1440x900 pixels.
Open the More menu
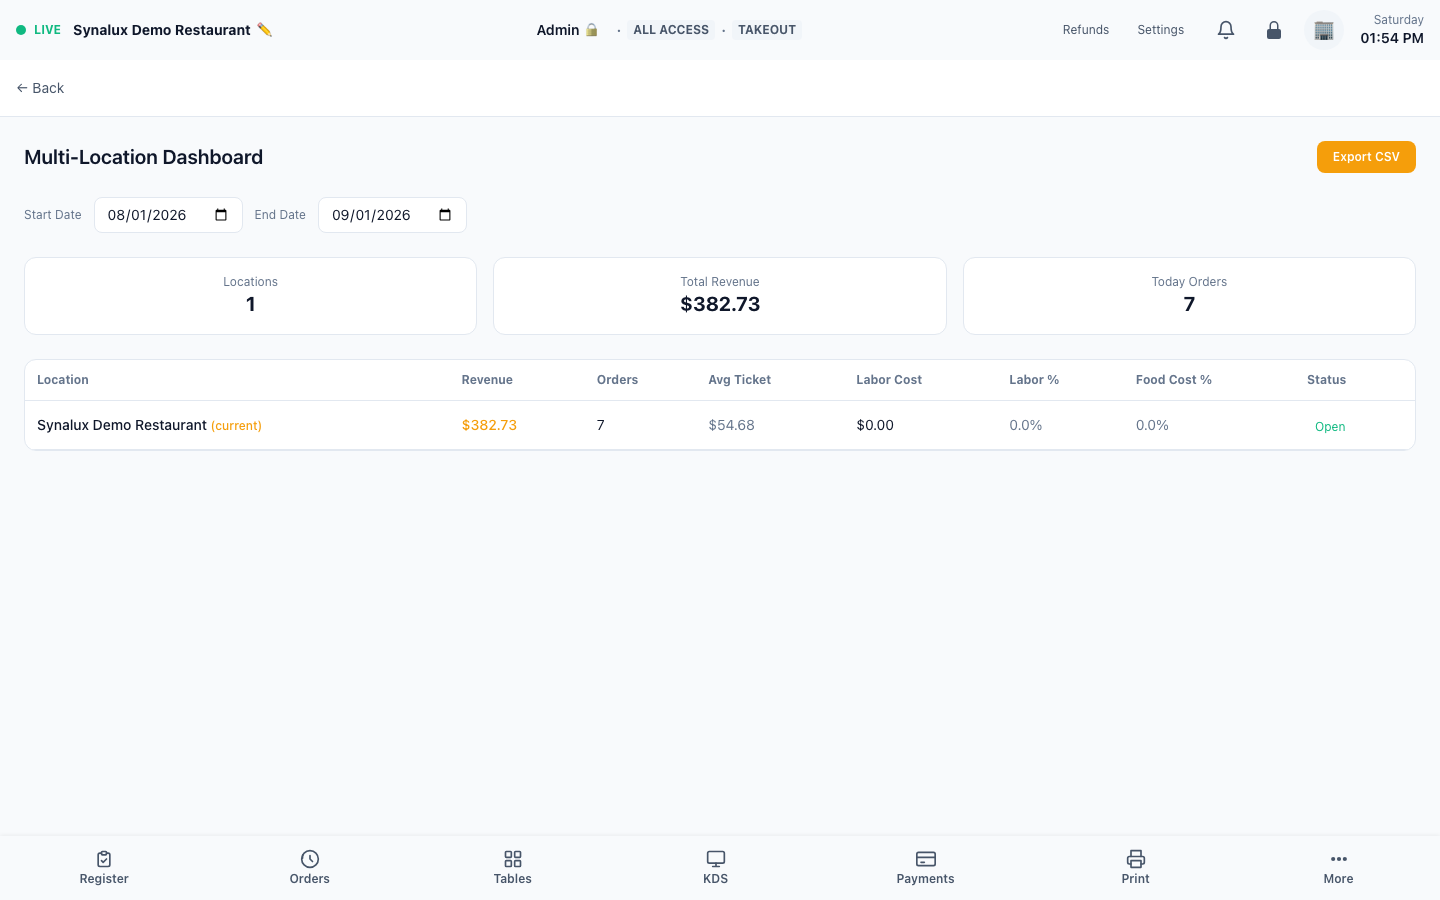pyautogui.click(x=1339, y=867)
